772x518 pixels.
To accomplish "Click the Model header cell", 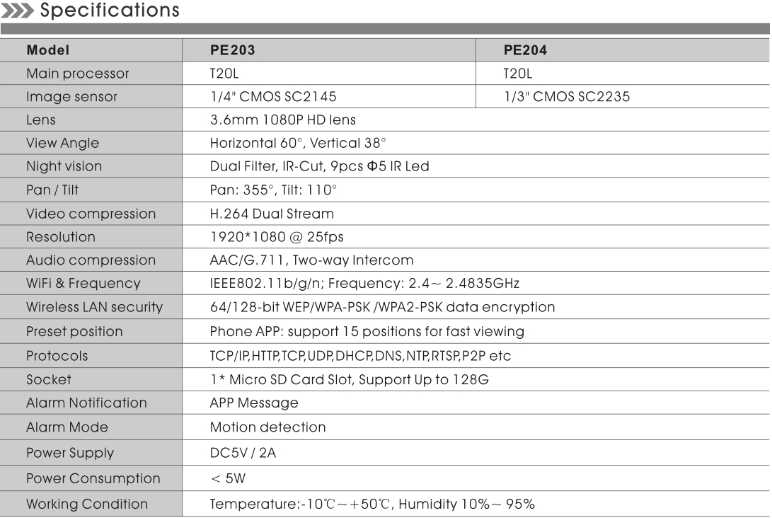I will point(48,49).
